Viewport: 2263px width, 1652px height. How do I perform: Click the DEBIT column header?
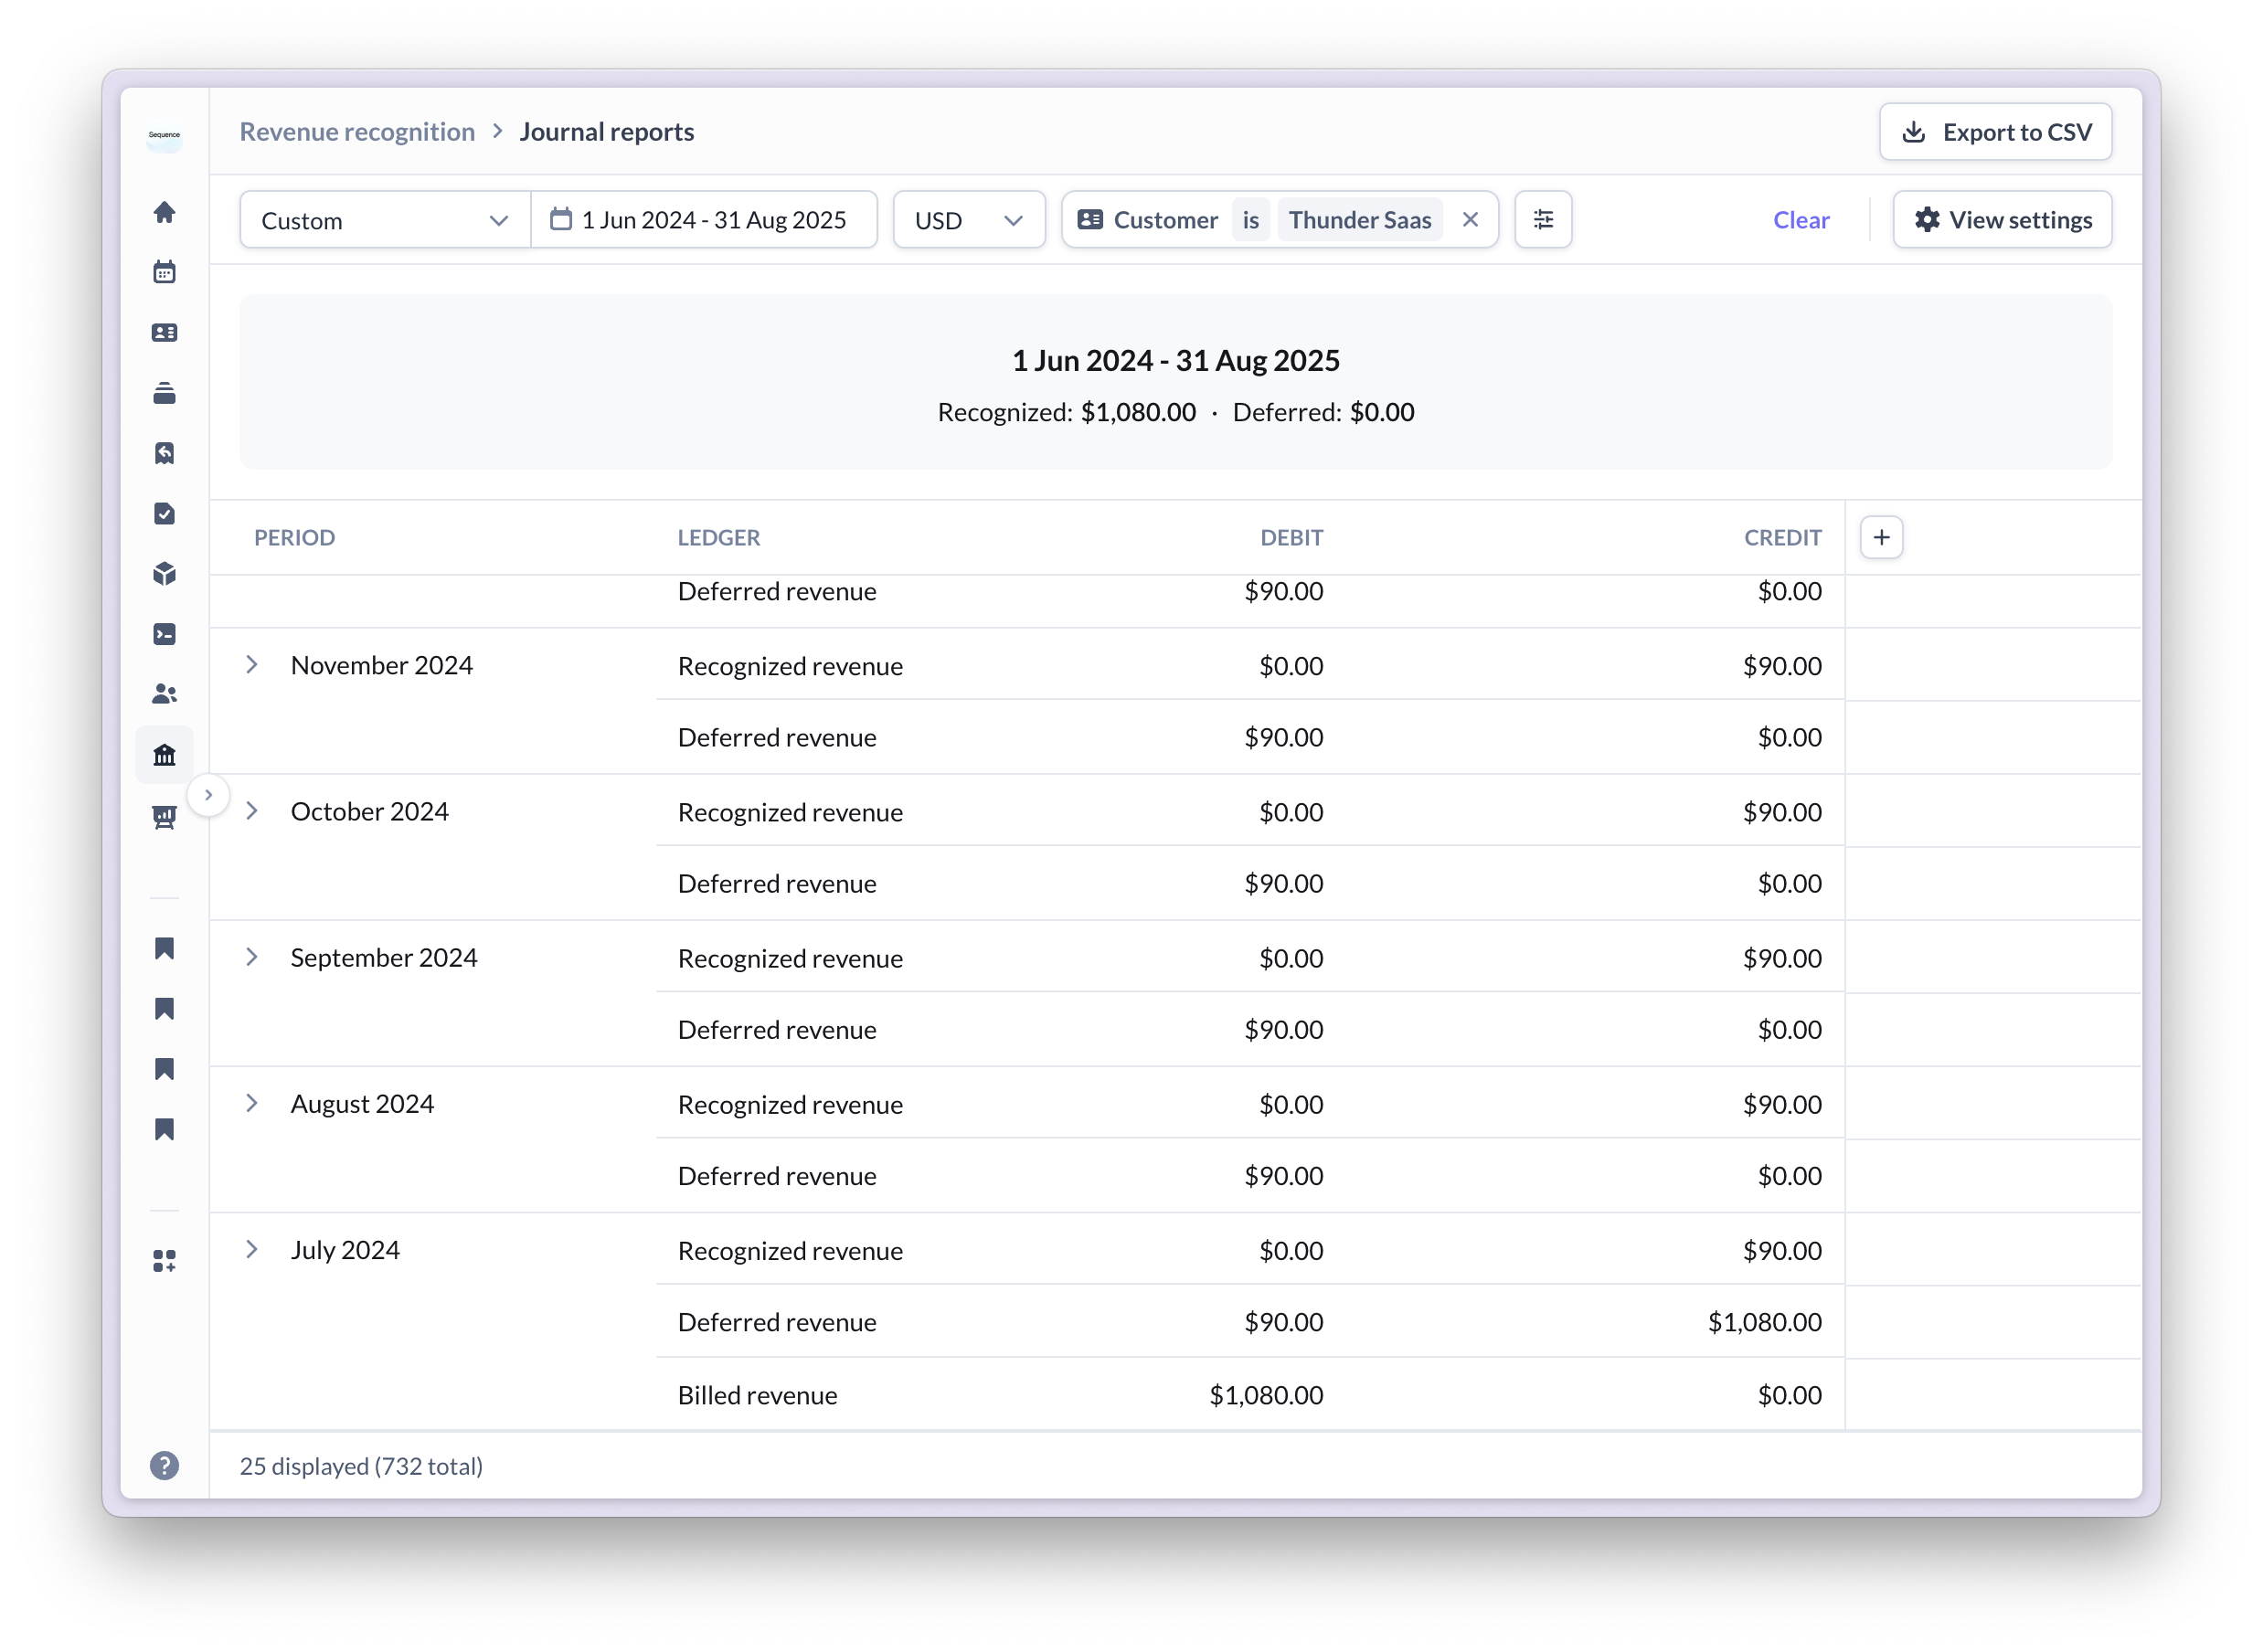tap(1291, 537)
